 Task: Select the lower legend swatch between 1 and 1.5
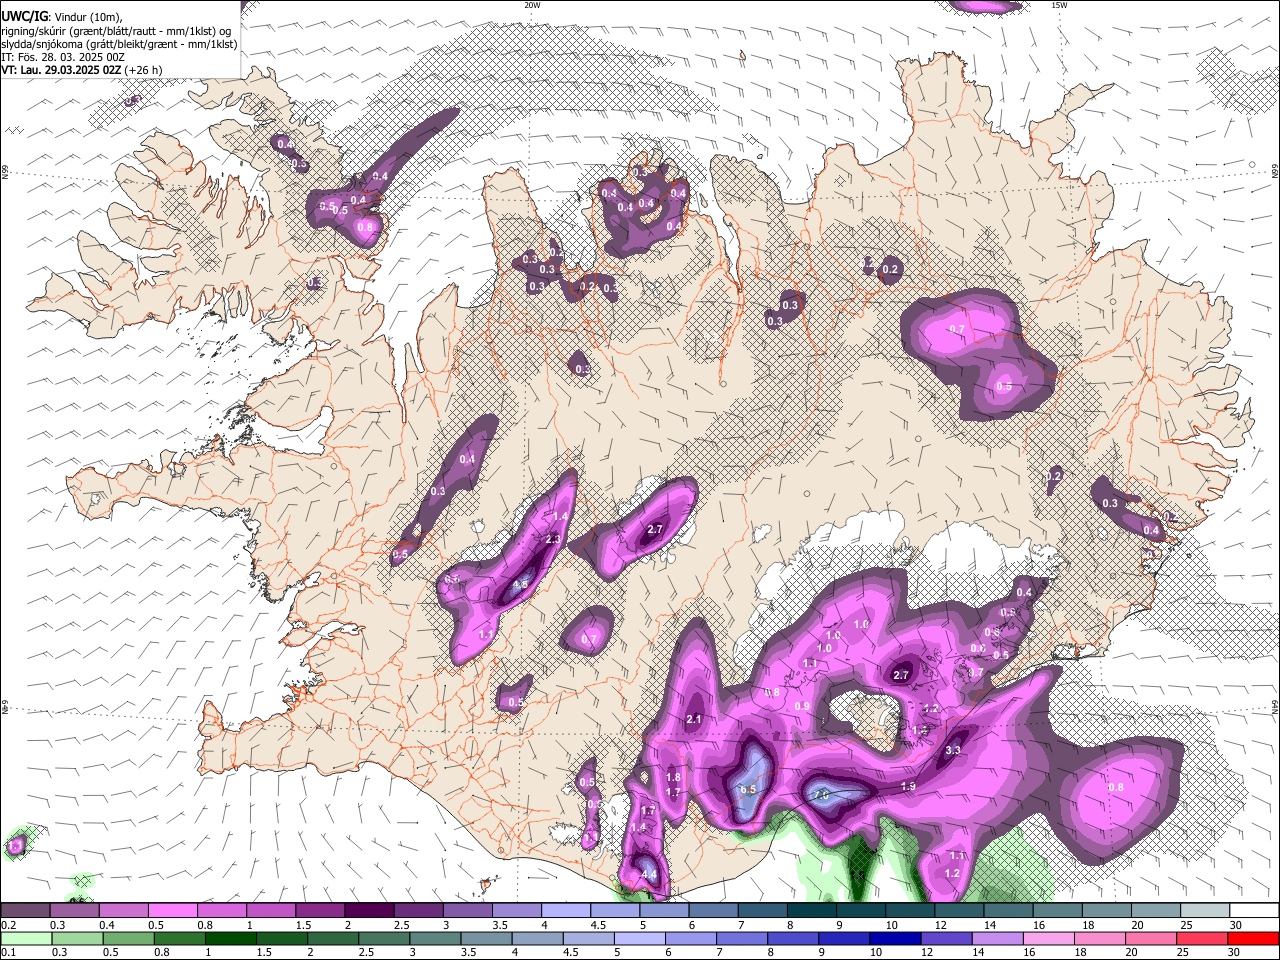(x=231, y=938)
